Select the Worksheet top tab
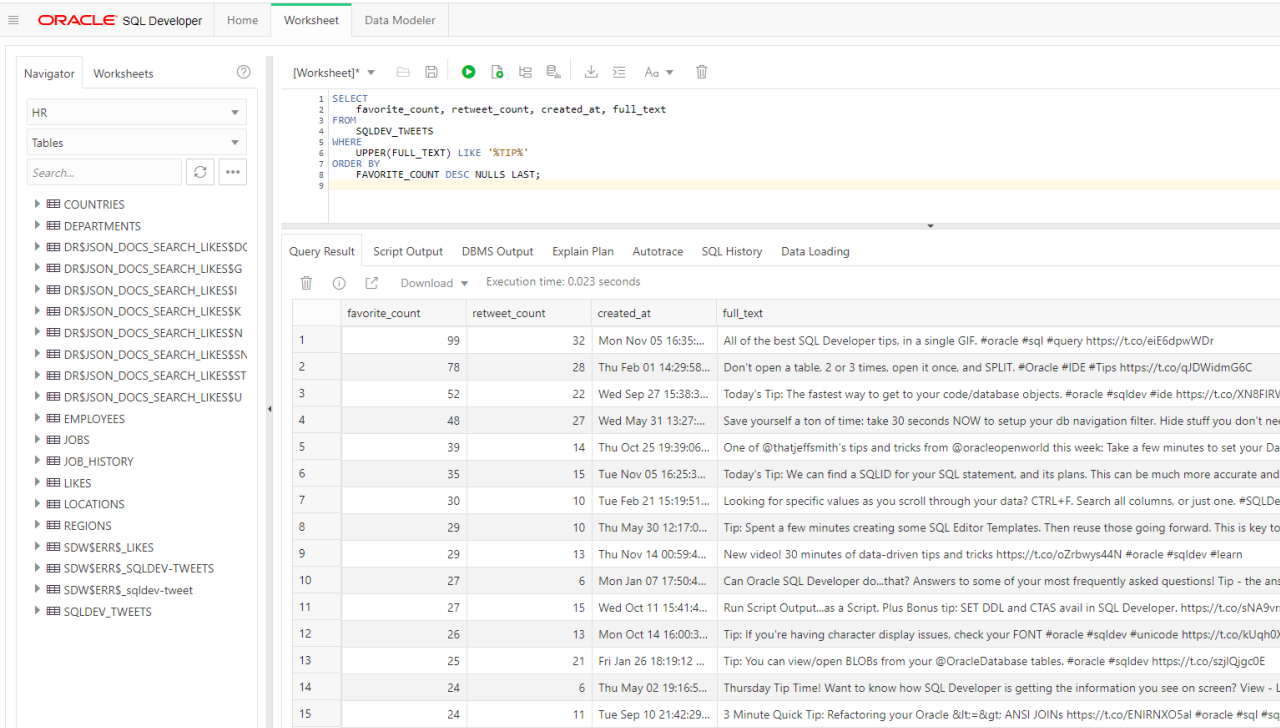 (311, 20)
